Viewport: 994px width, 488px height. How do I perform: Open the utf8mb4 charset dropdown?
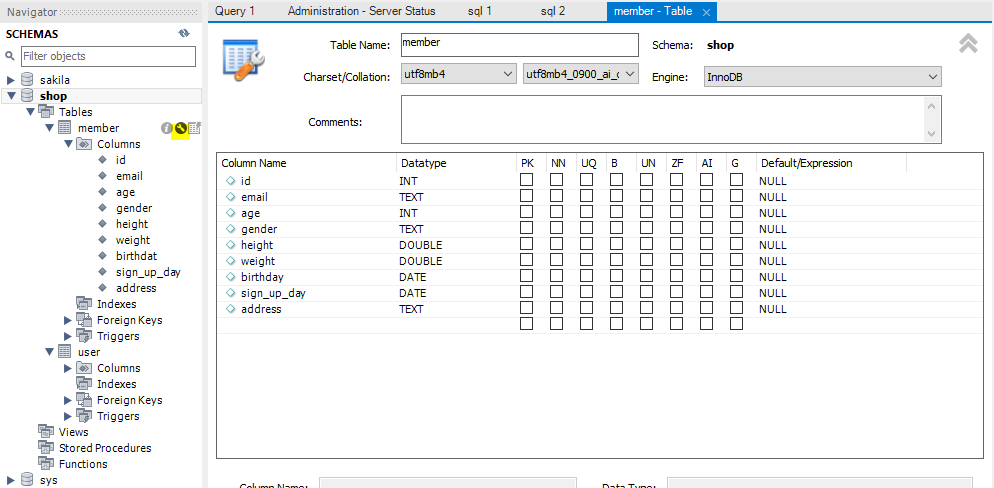point(460,74)
